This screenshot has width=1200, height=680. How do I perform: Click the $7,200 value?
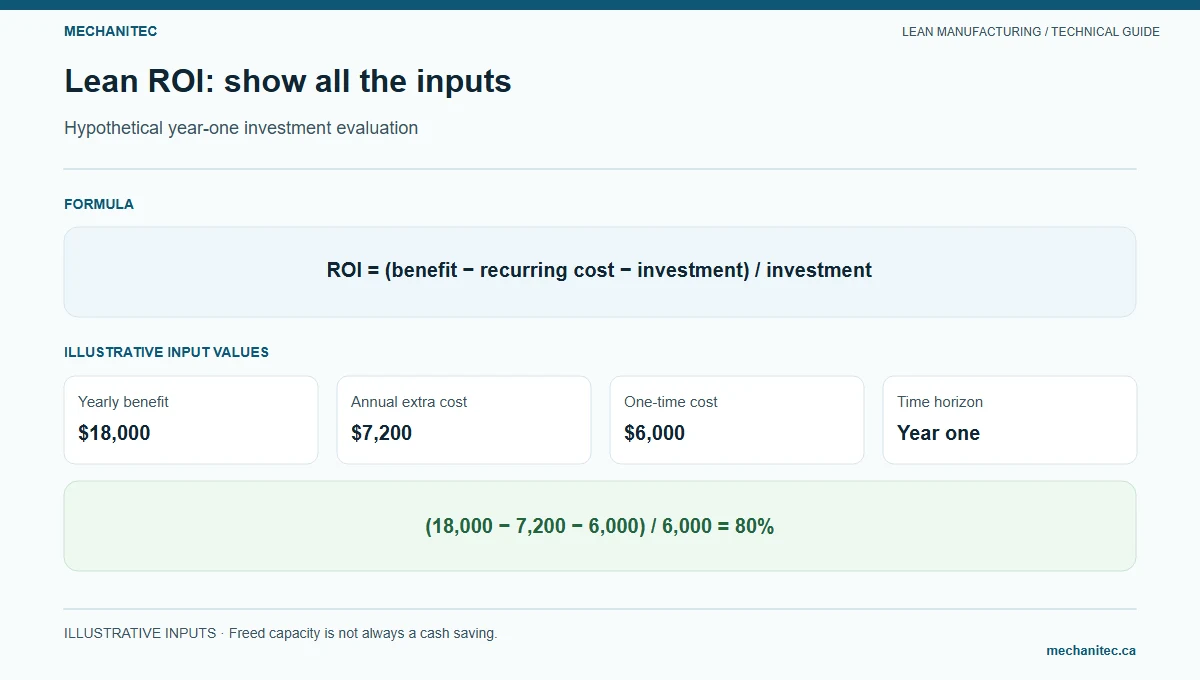[381, 433]
